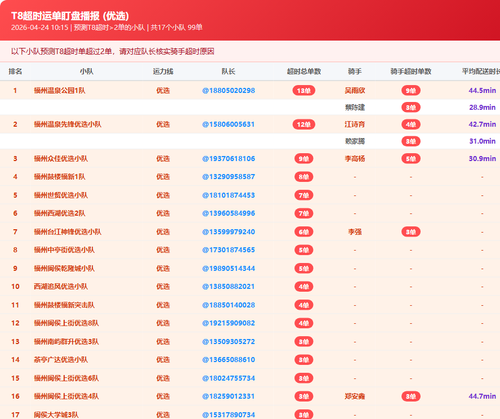Click the 13单 total overtime badge

coord(304,90)
